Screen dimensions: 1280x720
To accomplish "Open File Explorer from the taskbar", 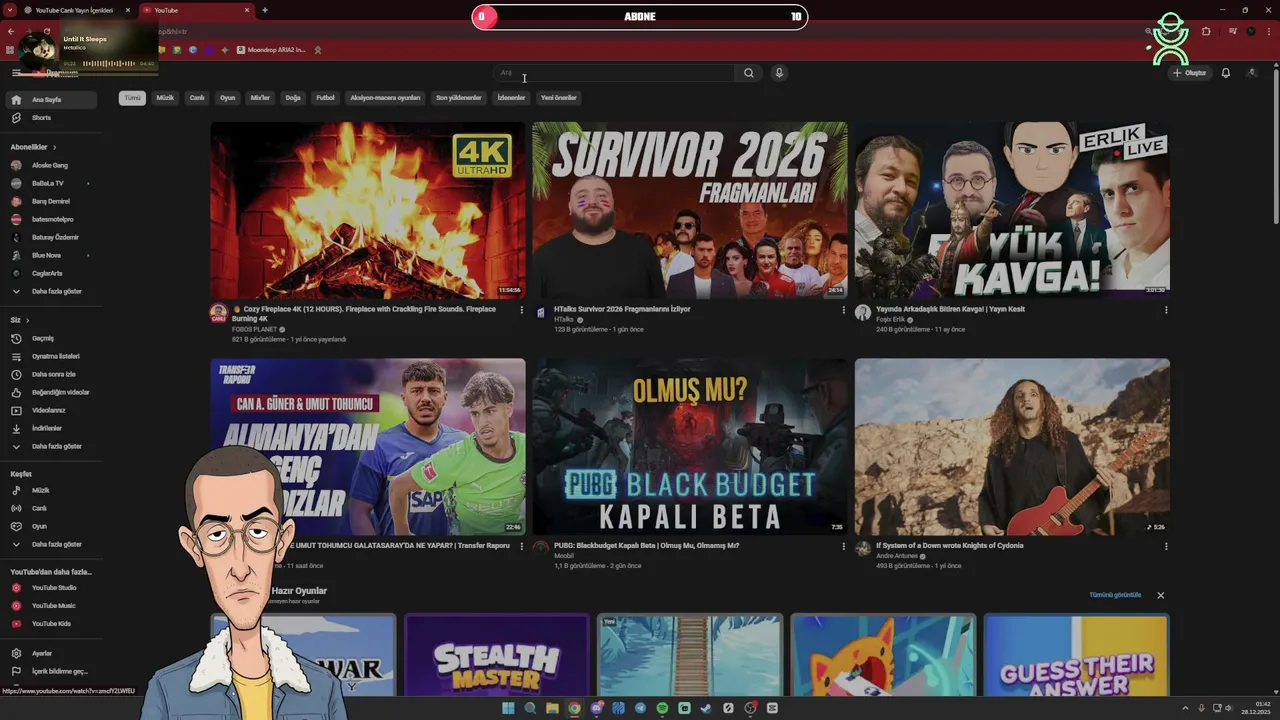I will (552, 708).
